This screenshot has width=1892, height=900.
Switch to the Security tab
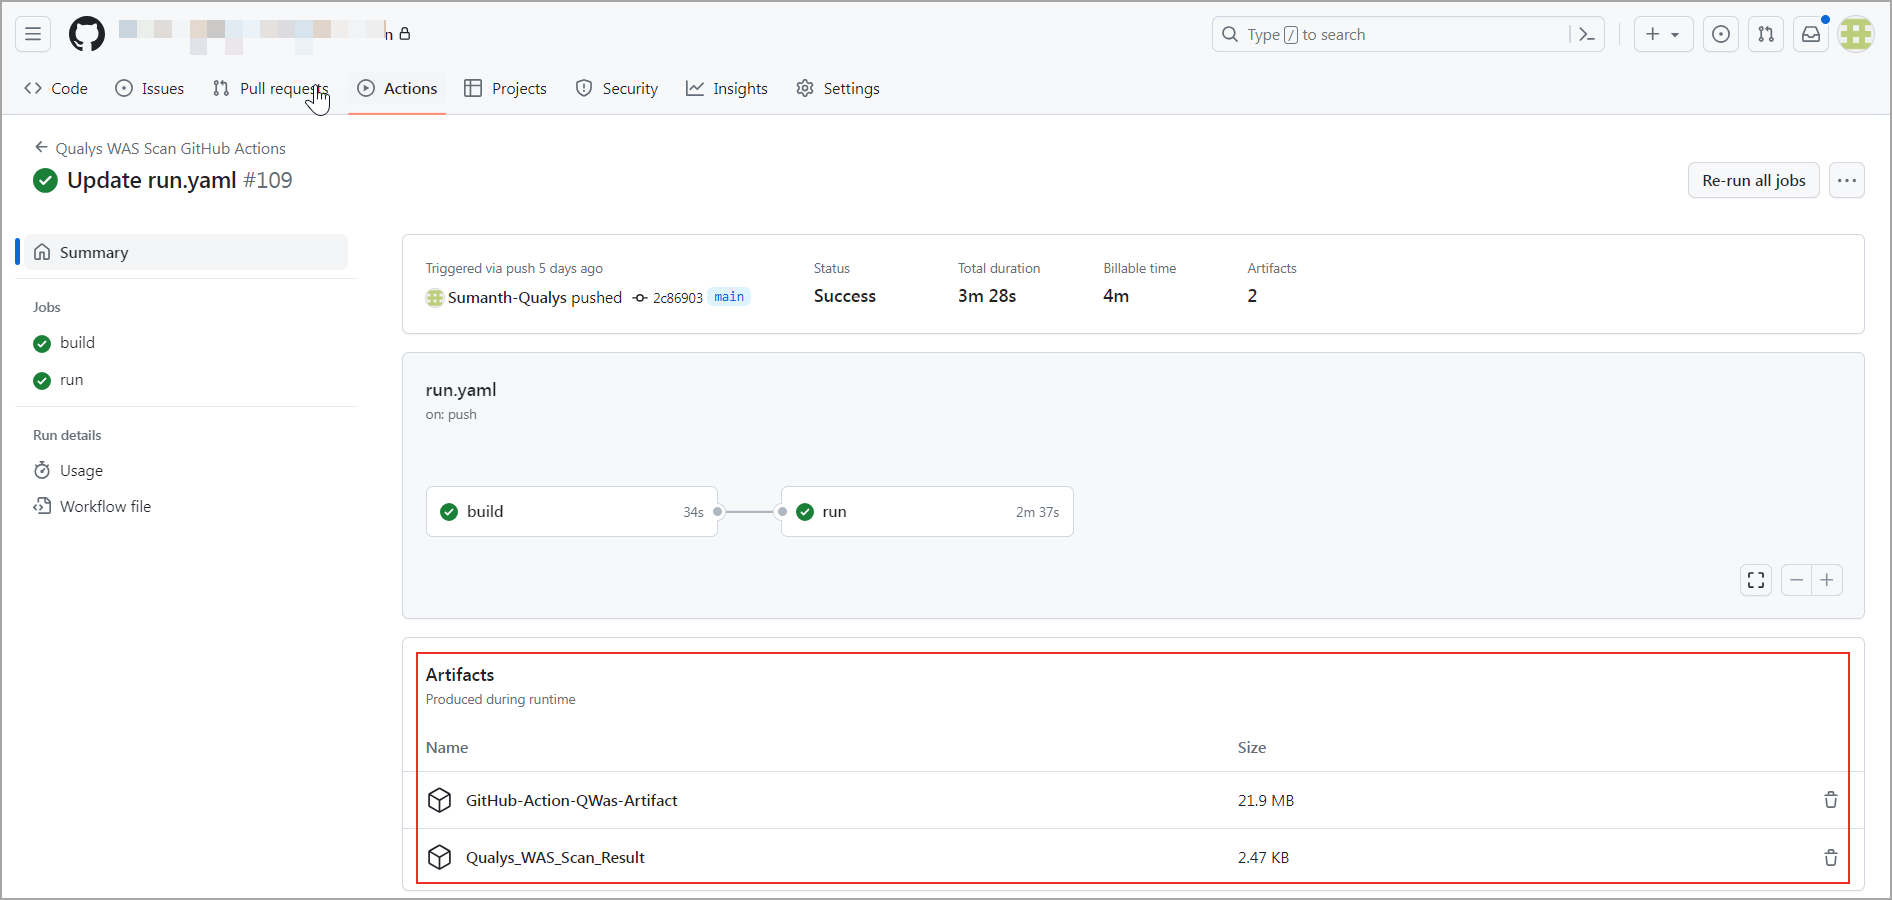pyautogui.click(x=617, y=89)
